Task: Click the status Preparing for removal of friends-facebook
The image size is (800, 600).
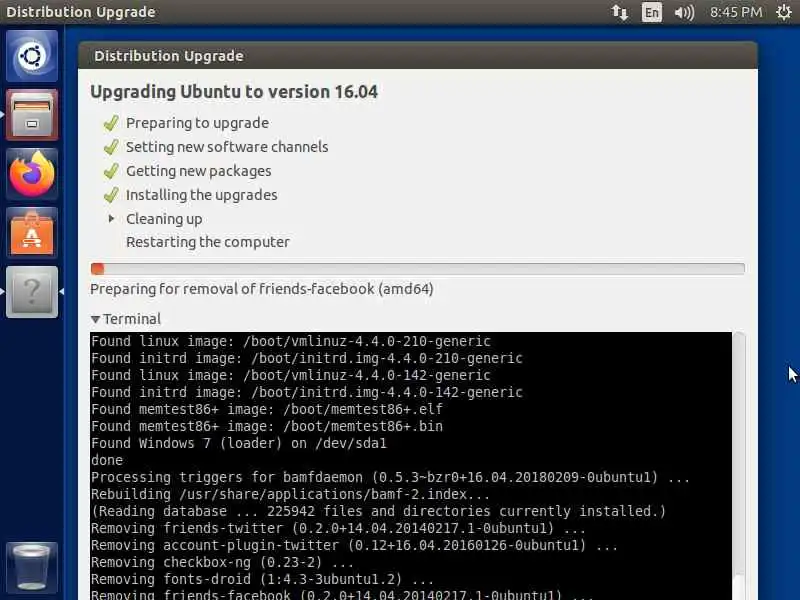Action: coord(262,289)
